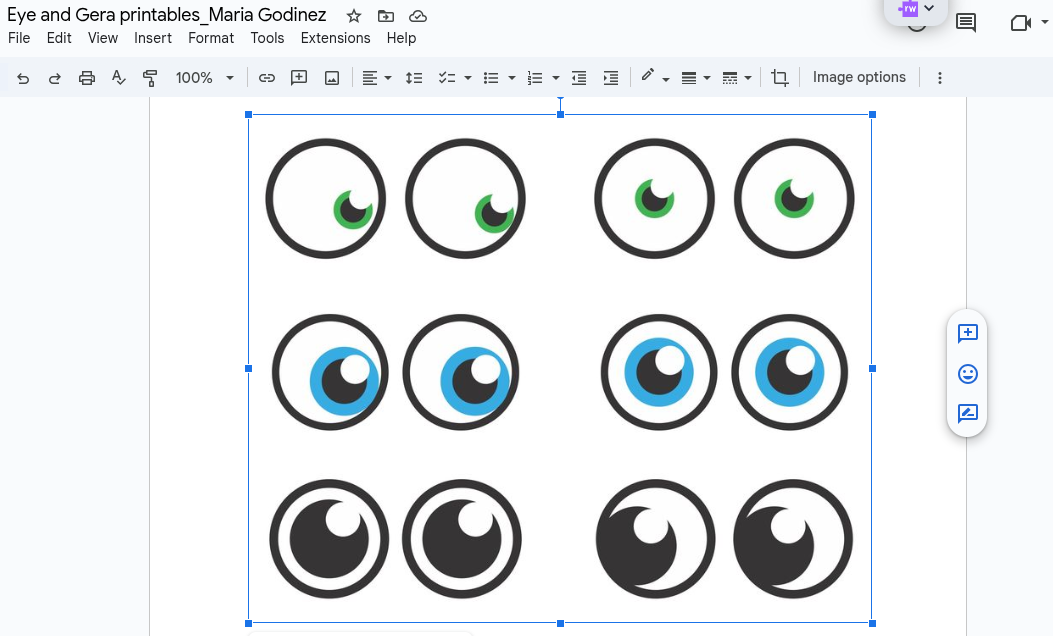Expand the numbered list options arrow
Viewport: 1053px width, 636px height.
click(x=555, y=79)
